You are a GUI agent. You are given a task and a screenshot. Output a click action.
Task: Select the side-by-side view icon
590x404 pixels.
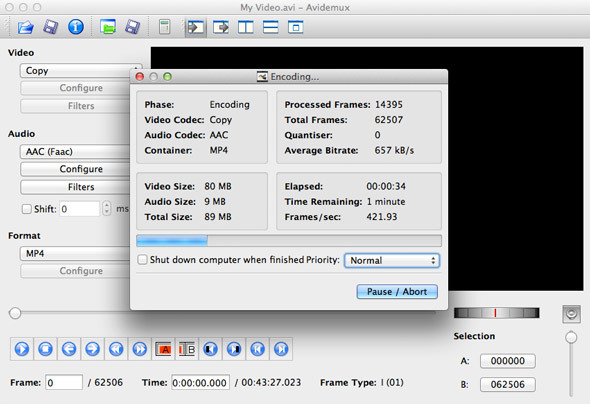[x=245, y=27]
